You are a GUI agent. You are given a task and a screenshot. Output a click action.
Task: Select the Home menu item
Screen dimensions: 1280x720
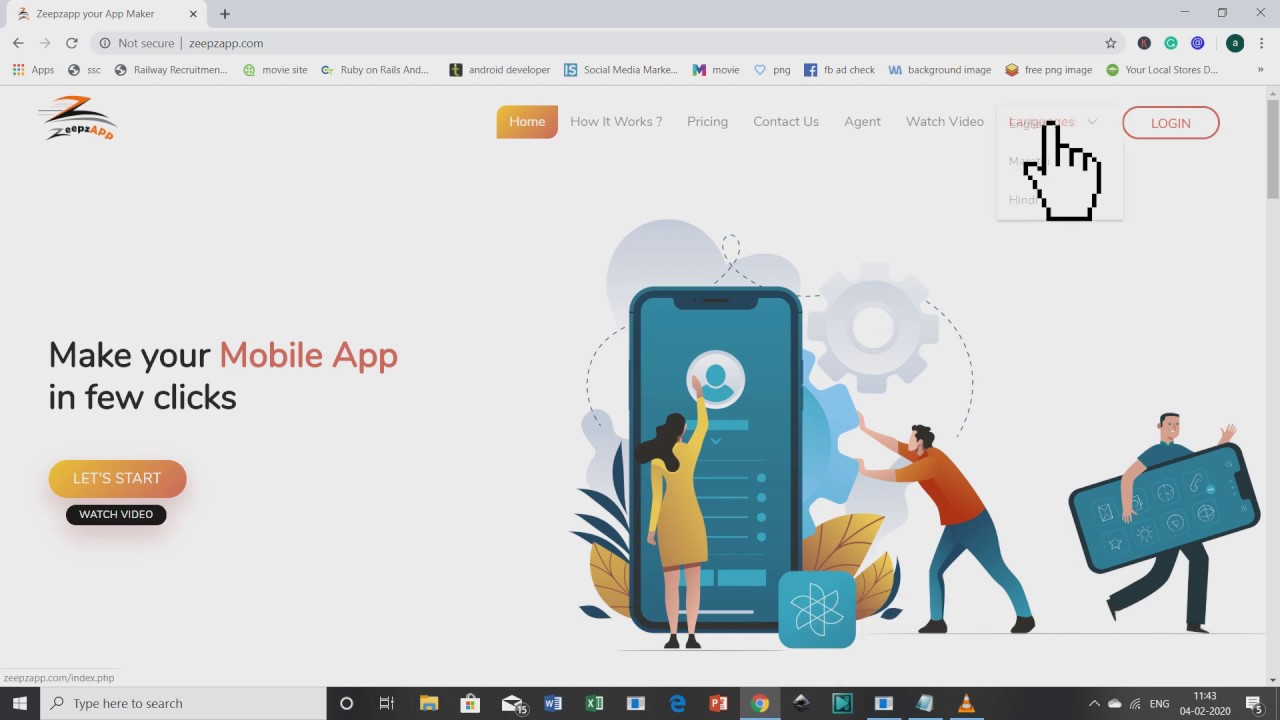pyautogui.click(x=527, y=121)
